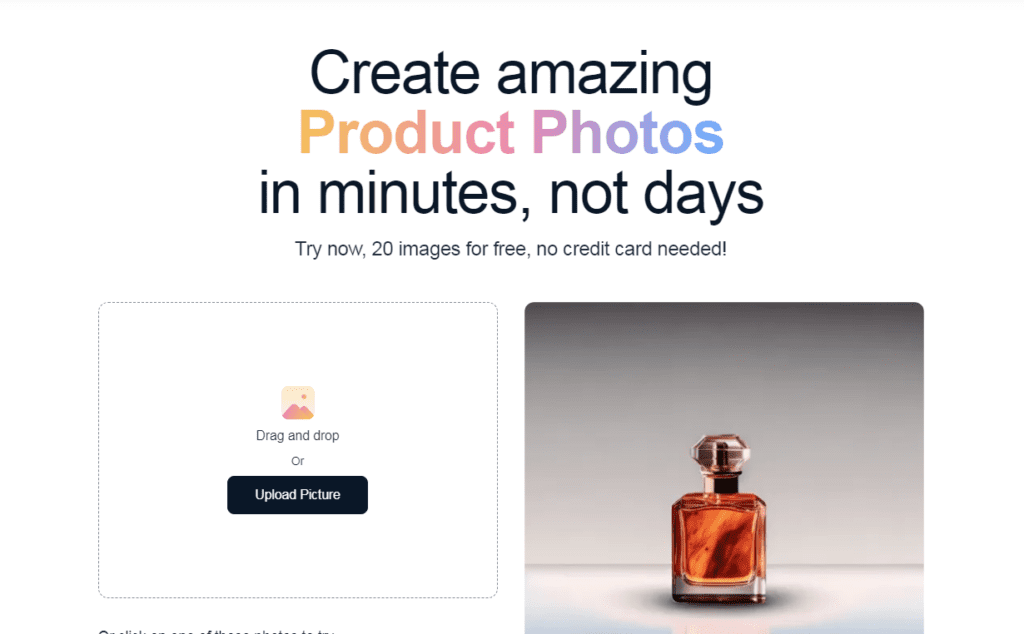Click the Upload Picture button

click(x=297, y=495)
